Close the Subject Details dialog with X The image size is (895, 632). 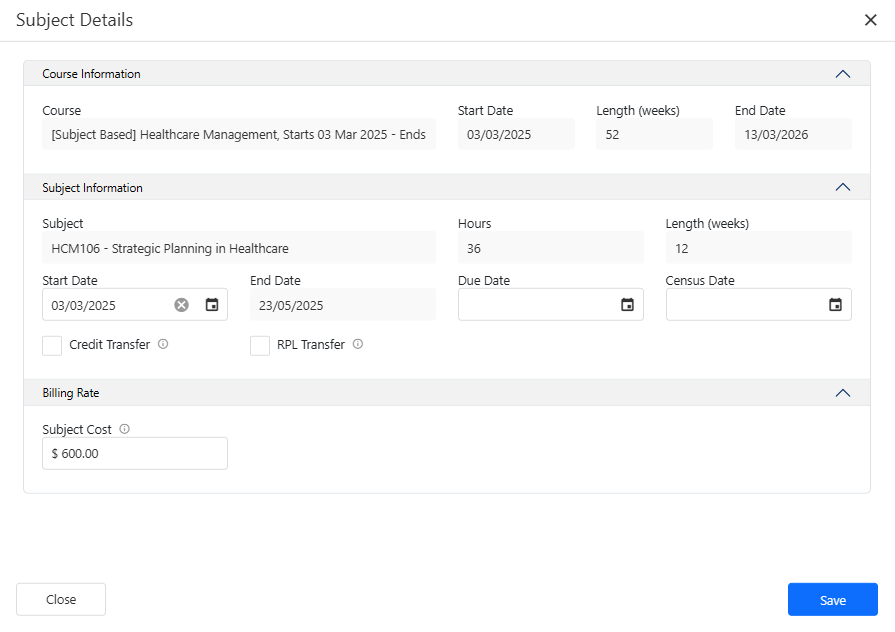870,20
